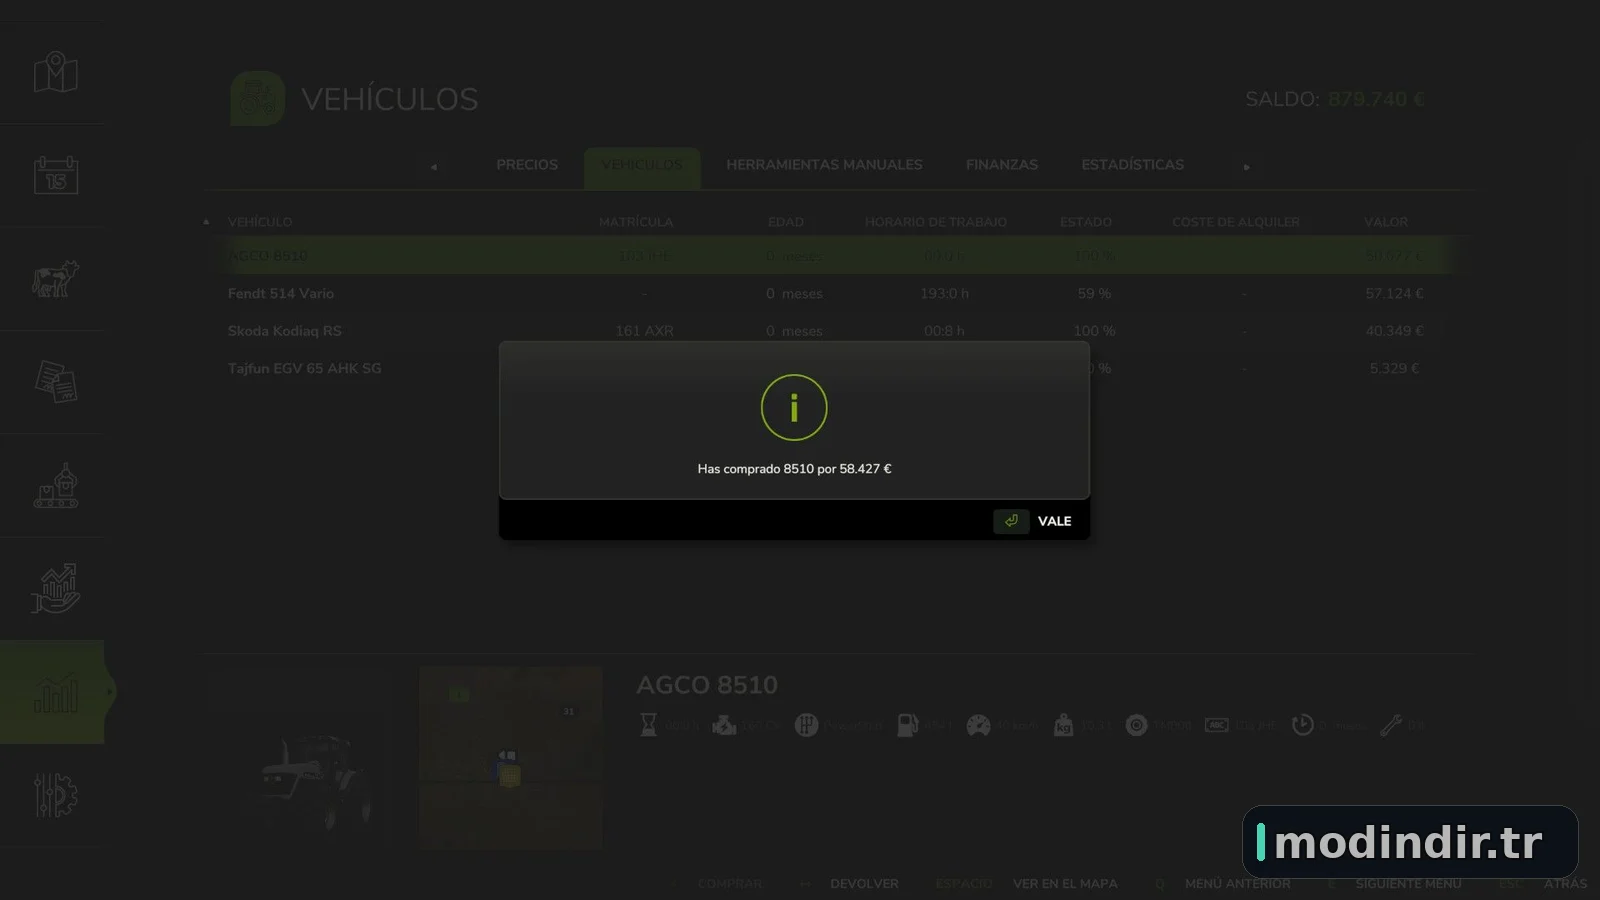Switch to the FINANZAS tab
The image size is (1600, 900).
(x=1002, y=165)
